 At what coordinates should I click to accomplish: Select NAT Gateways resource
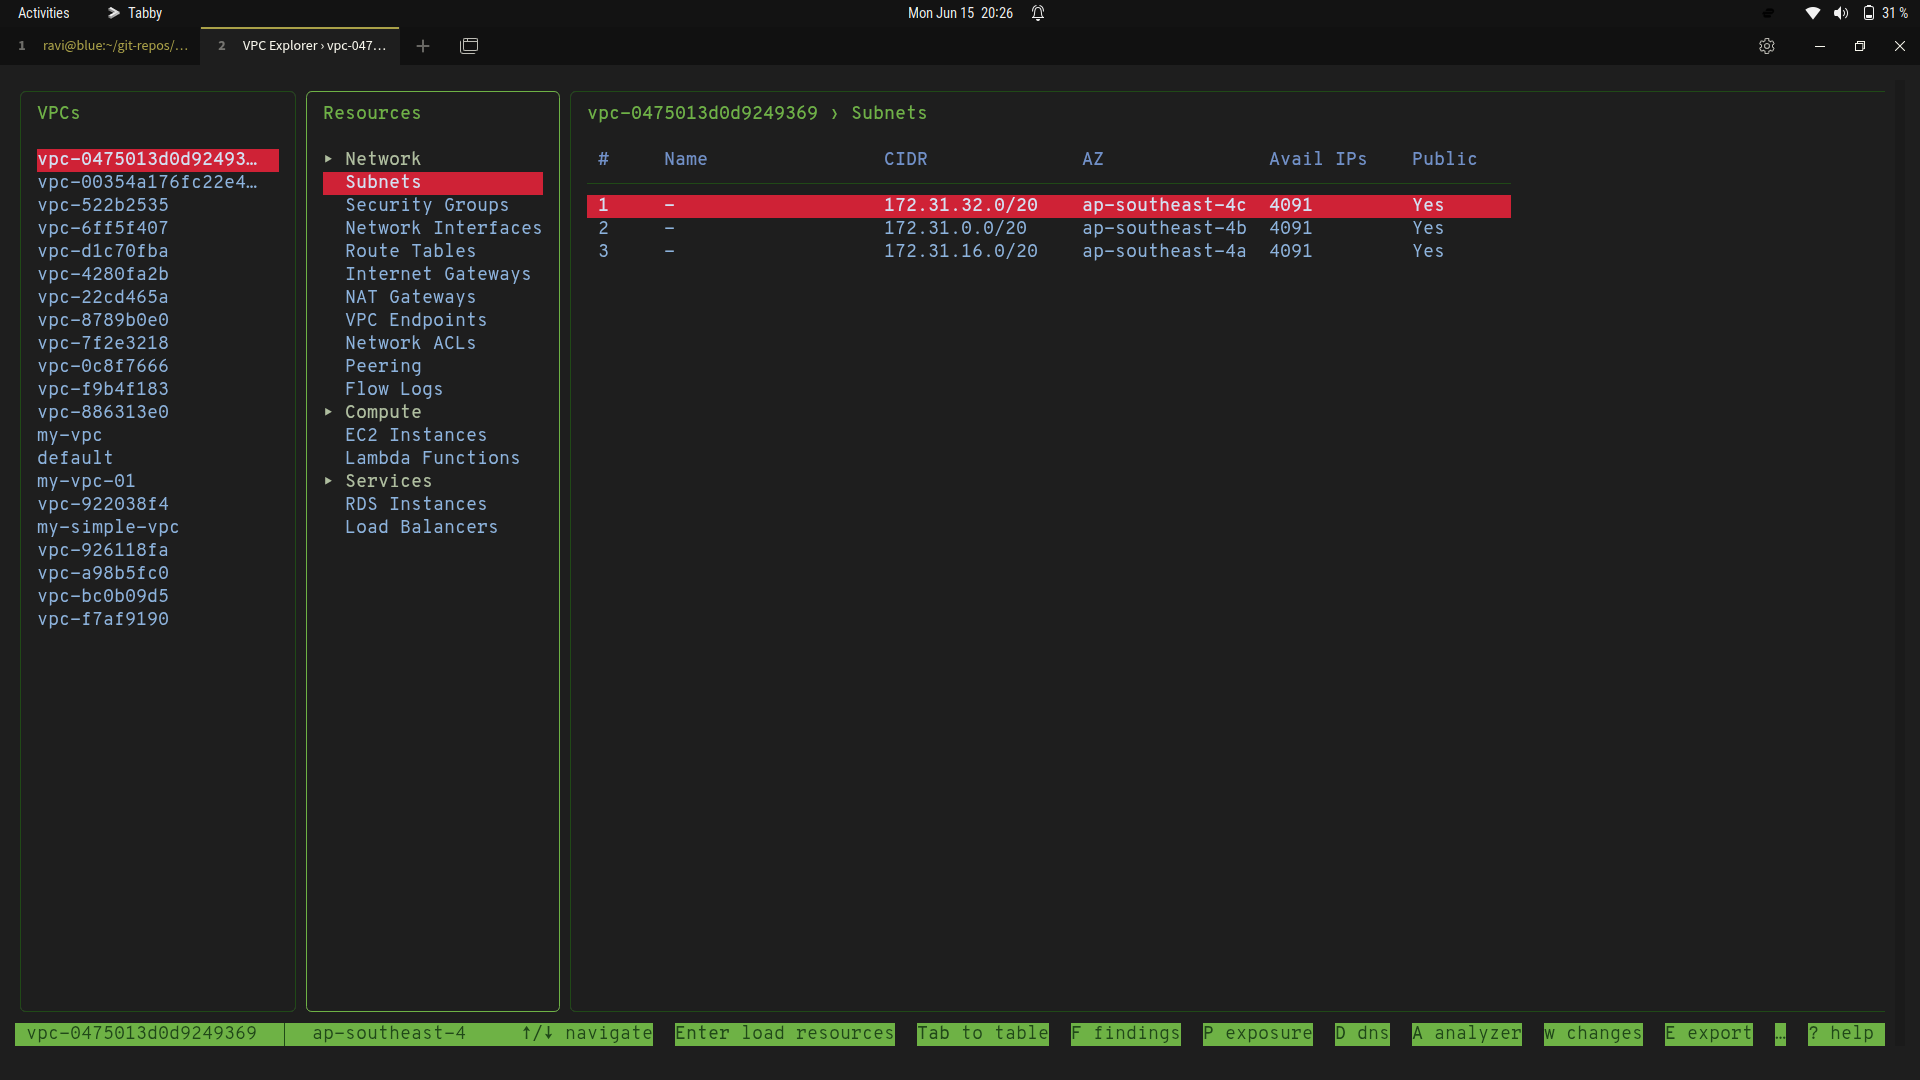point(410,297)
